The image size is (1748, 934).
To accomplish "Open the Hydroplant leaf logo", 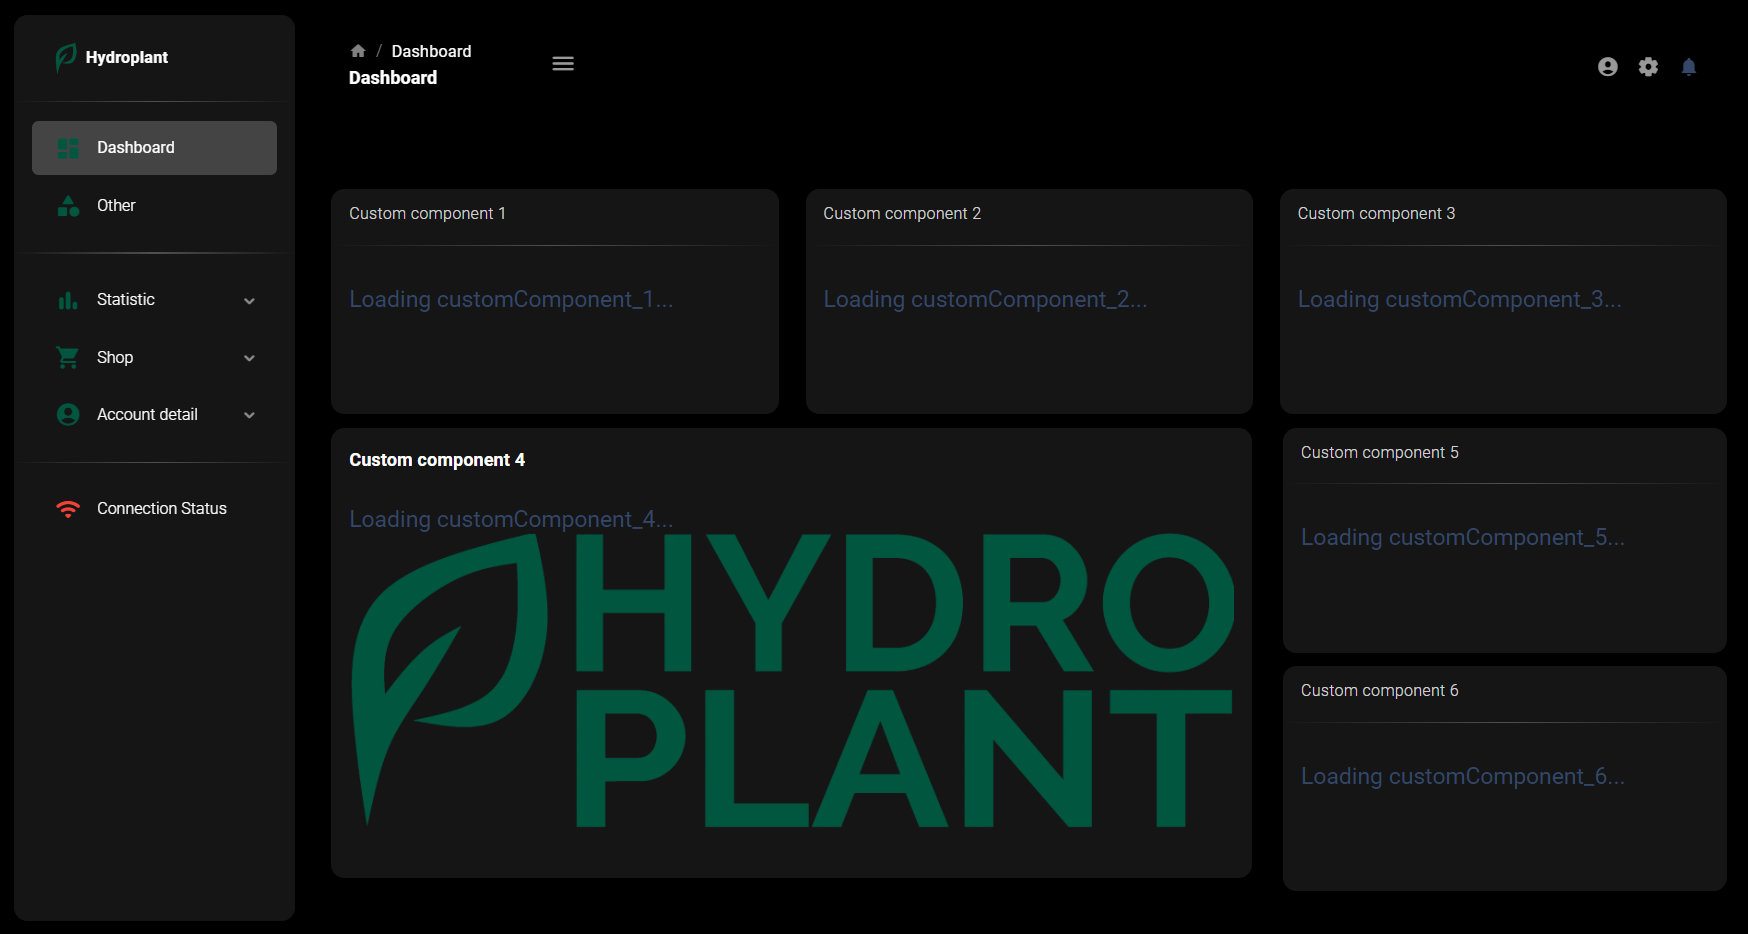I will (x=64, y=57).
